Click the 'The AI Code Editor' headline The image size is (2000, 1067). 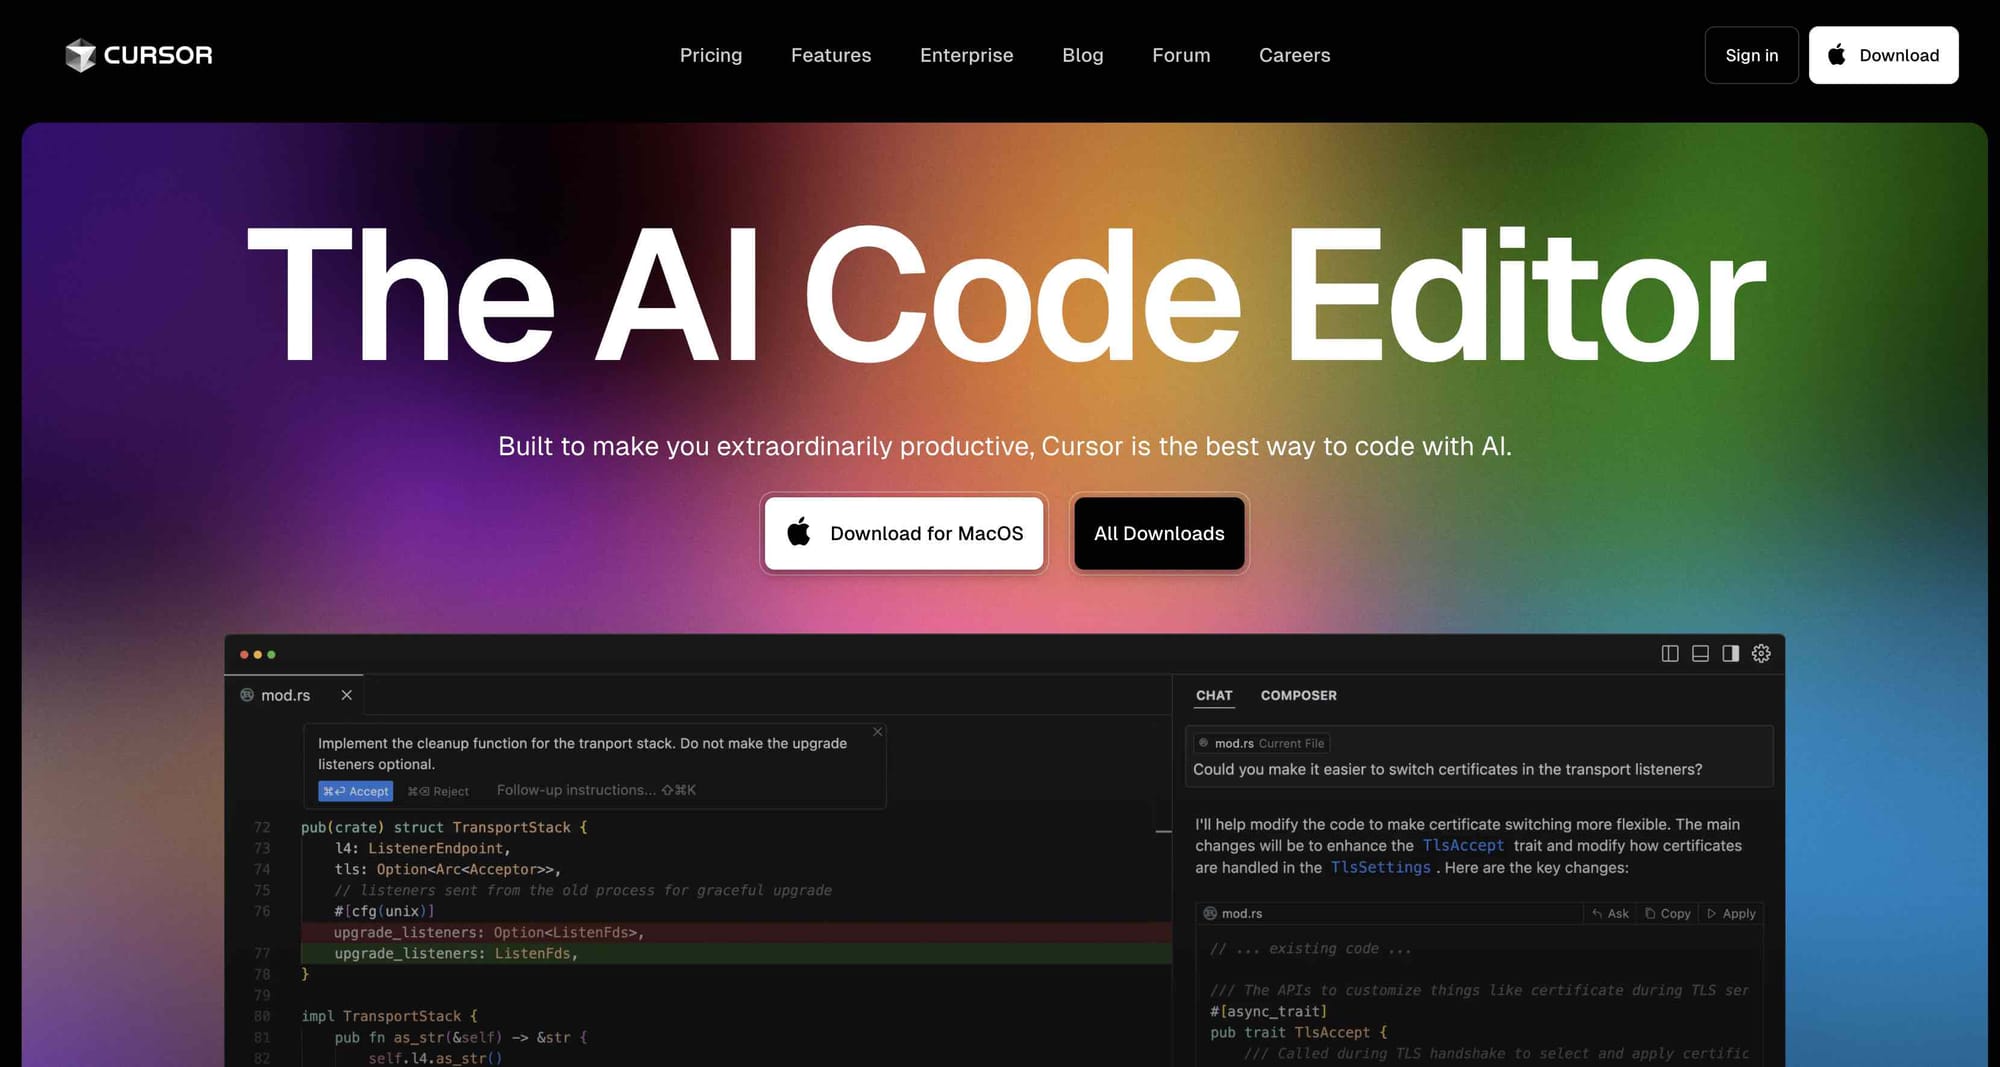1006,295
